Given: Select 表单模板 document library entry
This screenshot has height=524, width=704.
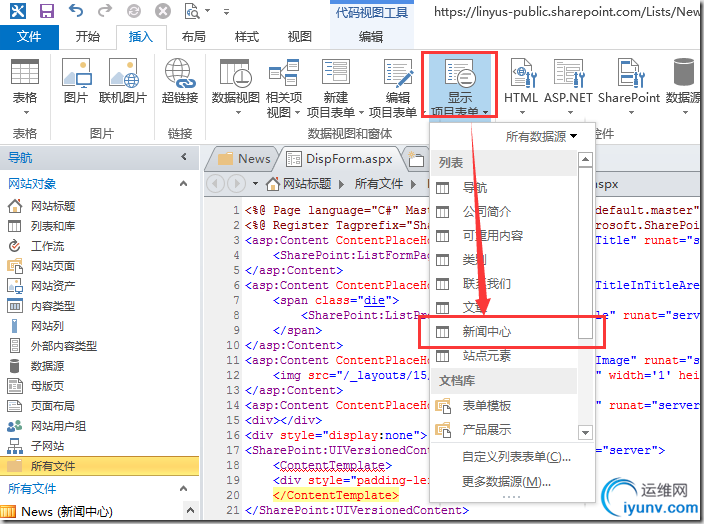Looking at the screenshot, I should point(504,405).
